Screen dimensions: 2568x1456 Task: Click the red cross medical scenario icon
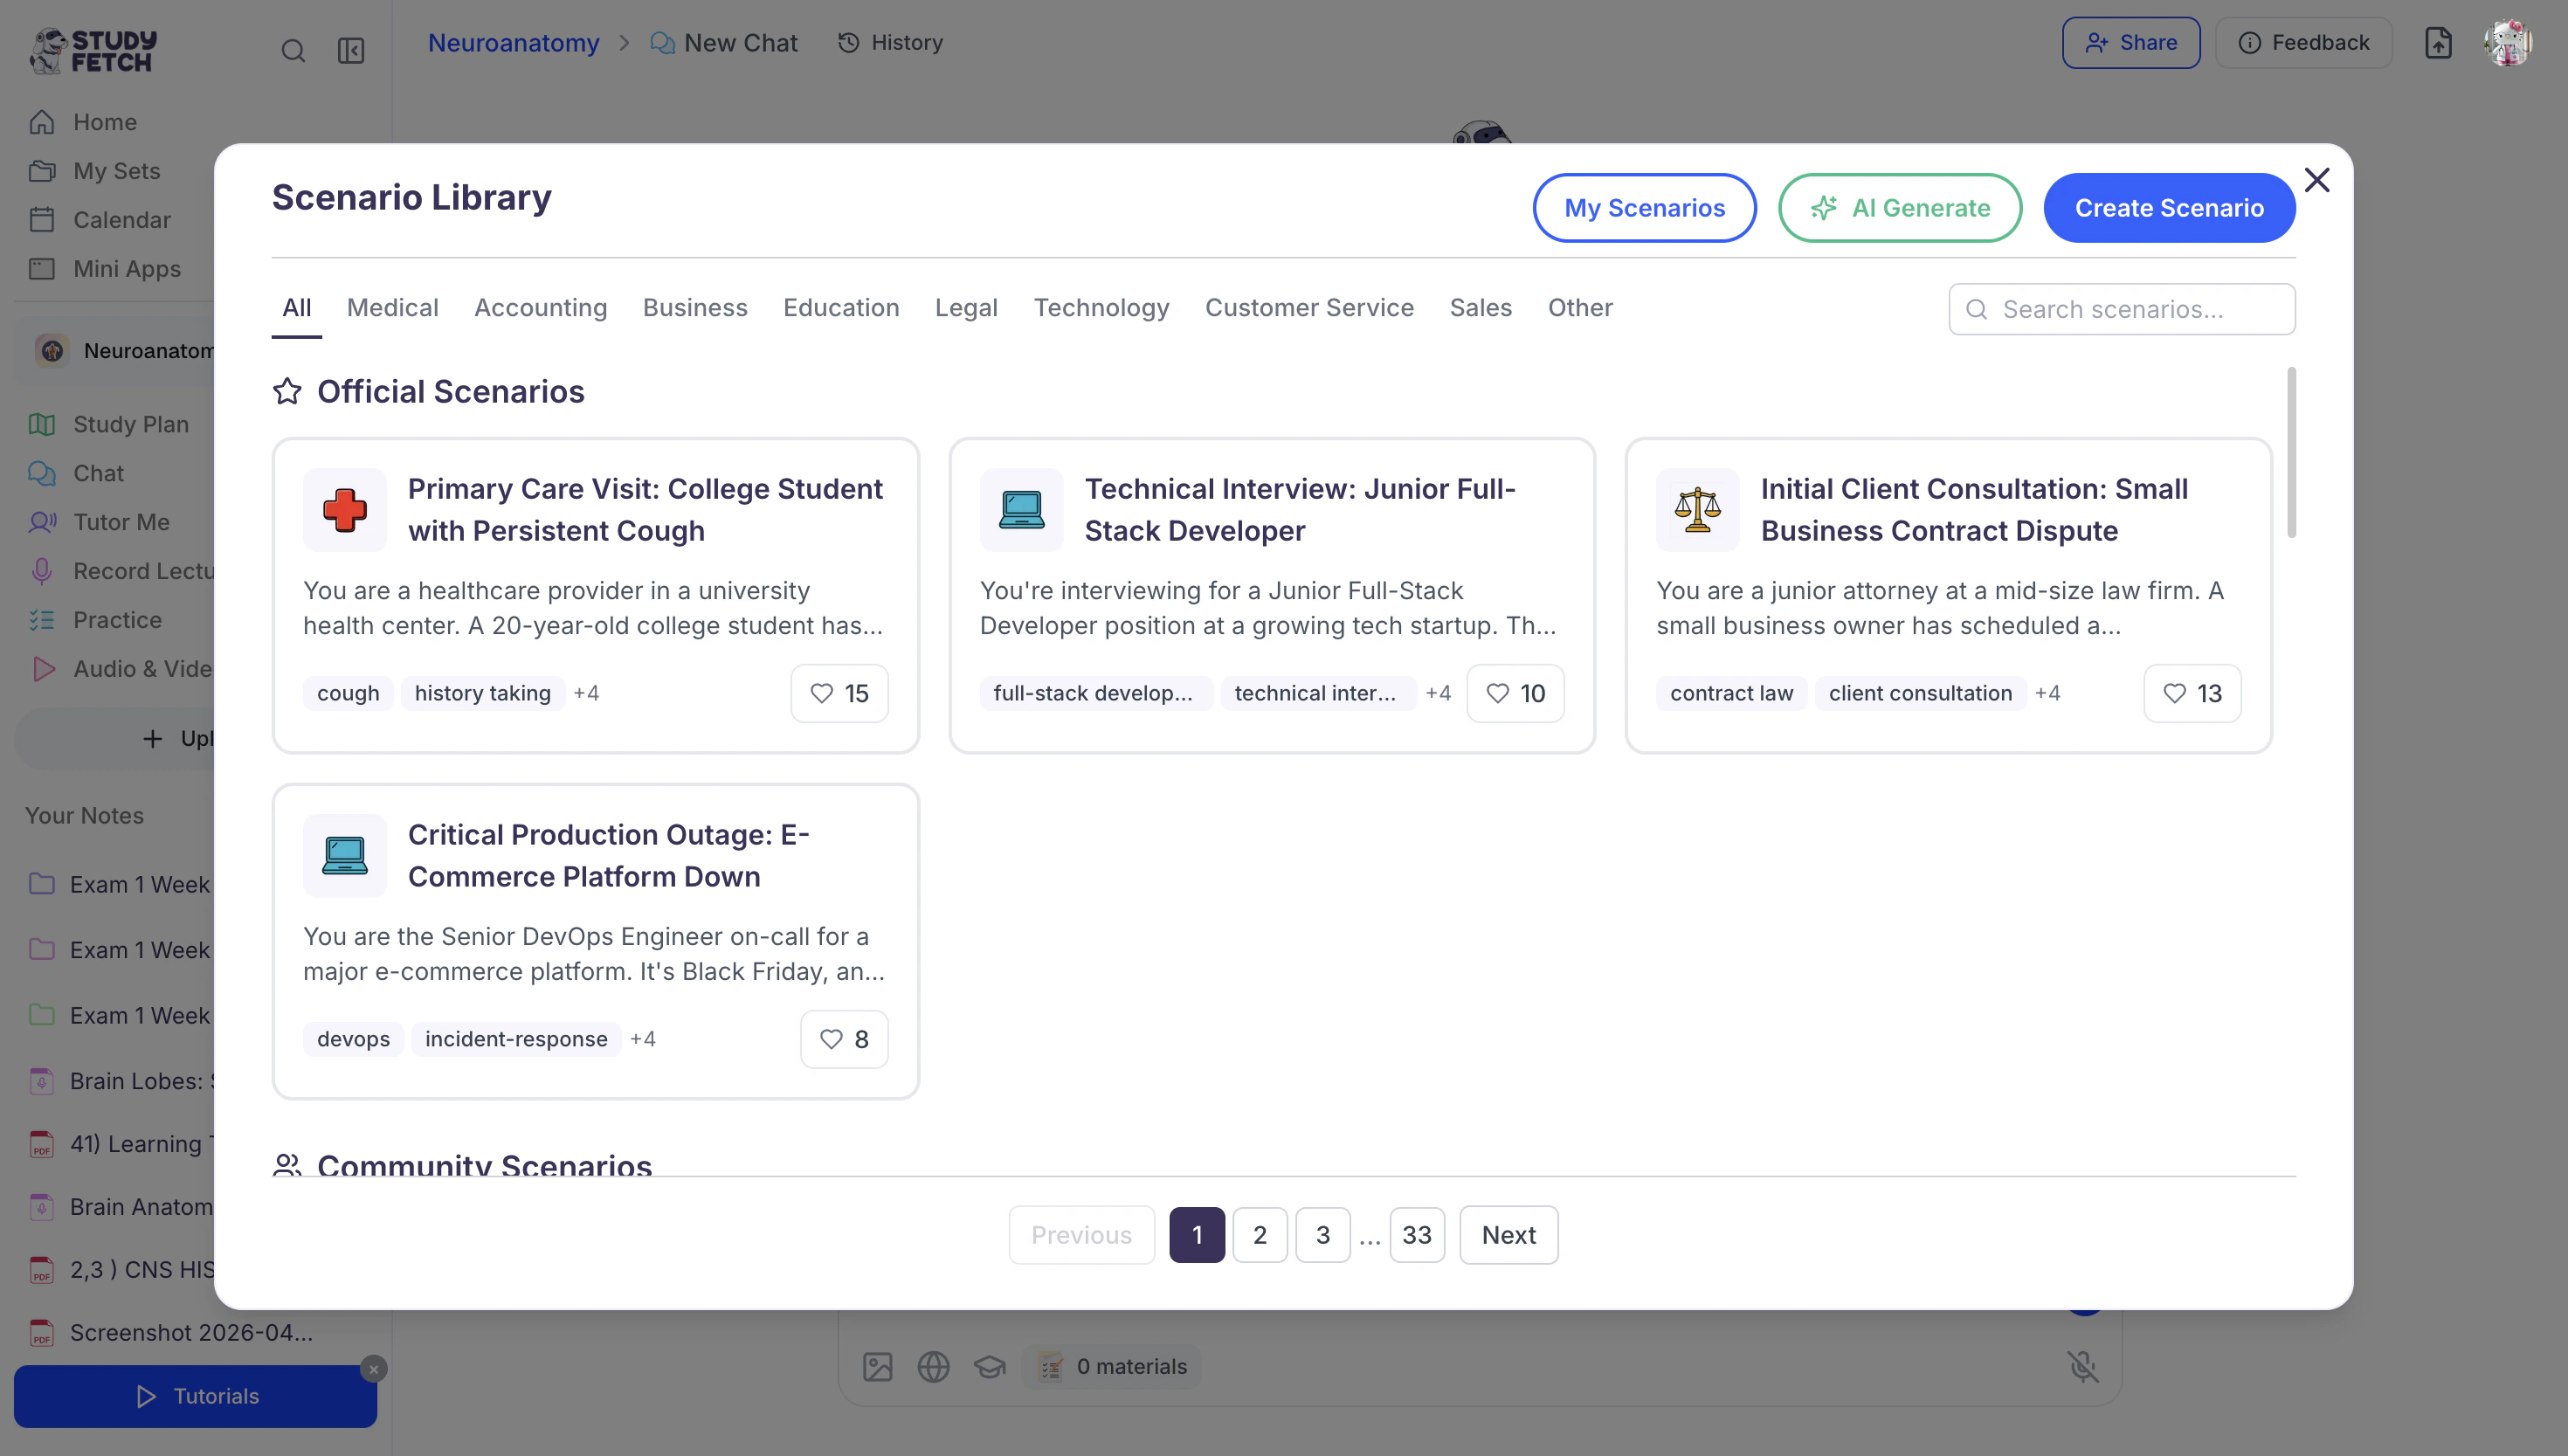tap(344, 510)
